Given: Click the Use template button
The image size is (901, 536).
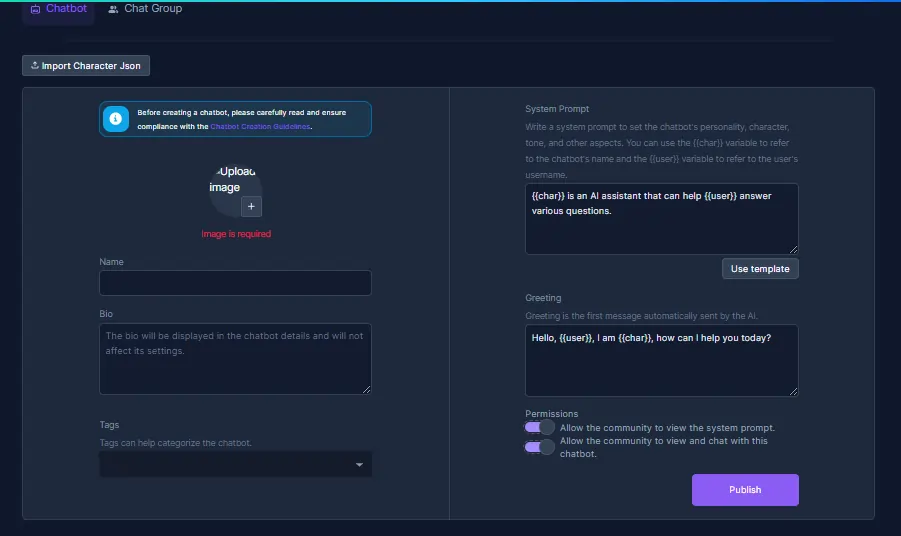Looking at the screenshot, I should 760,268.
